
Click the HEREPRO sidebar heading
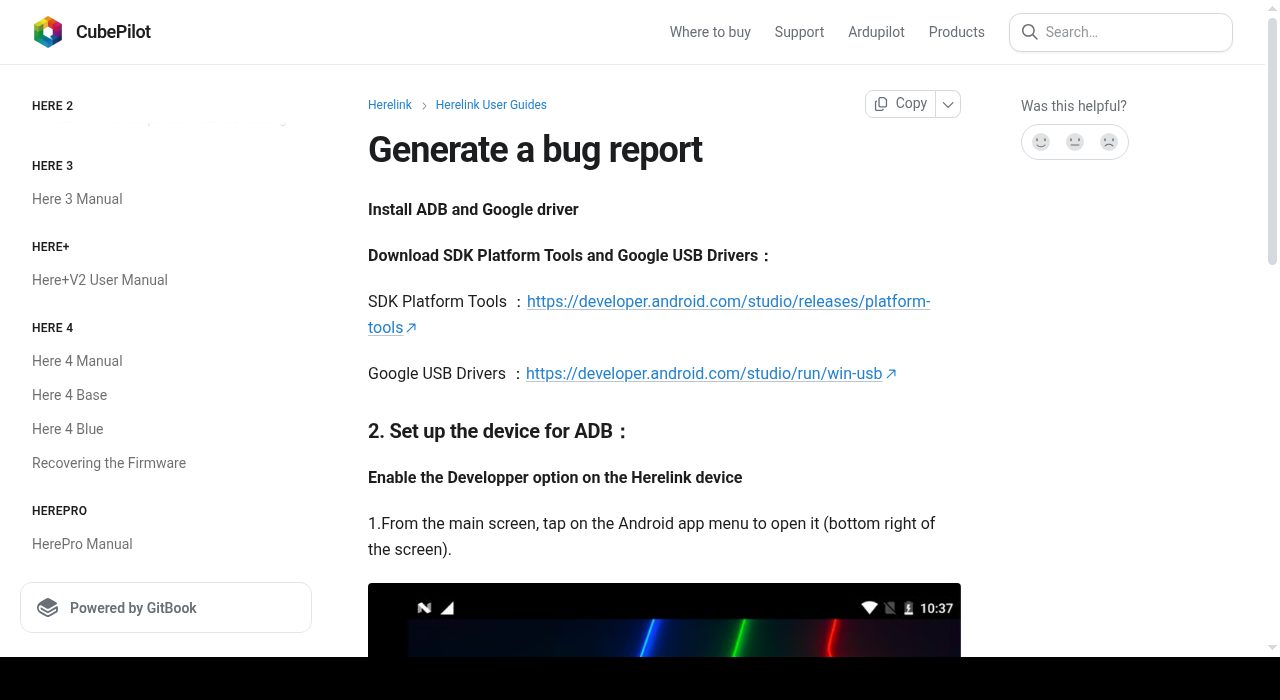[x=59, y=511]
